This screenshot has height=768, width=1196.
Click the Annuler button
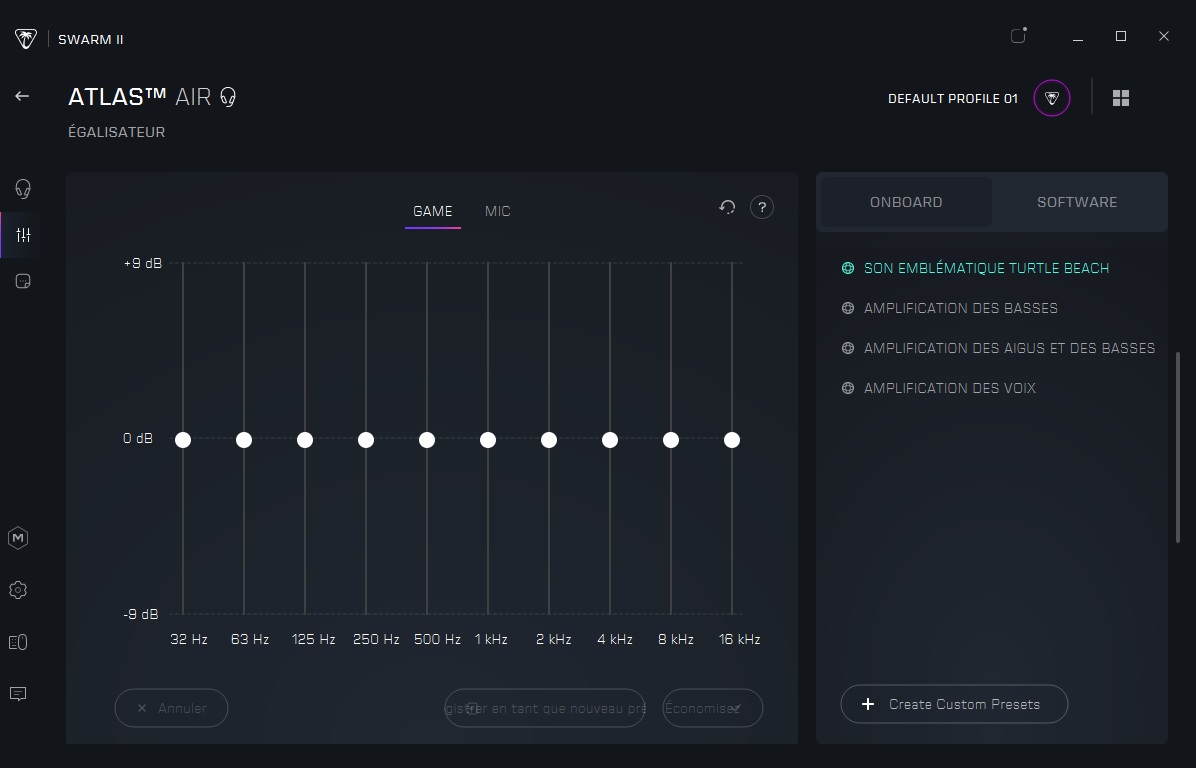(171, 708)
